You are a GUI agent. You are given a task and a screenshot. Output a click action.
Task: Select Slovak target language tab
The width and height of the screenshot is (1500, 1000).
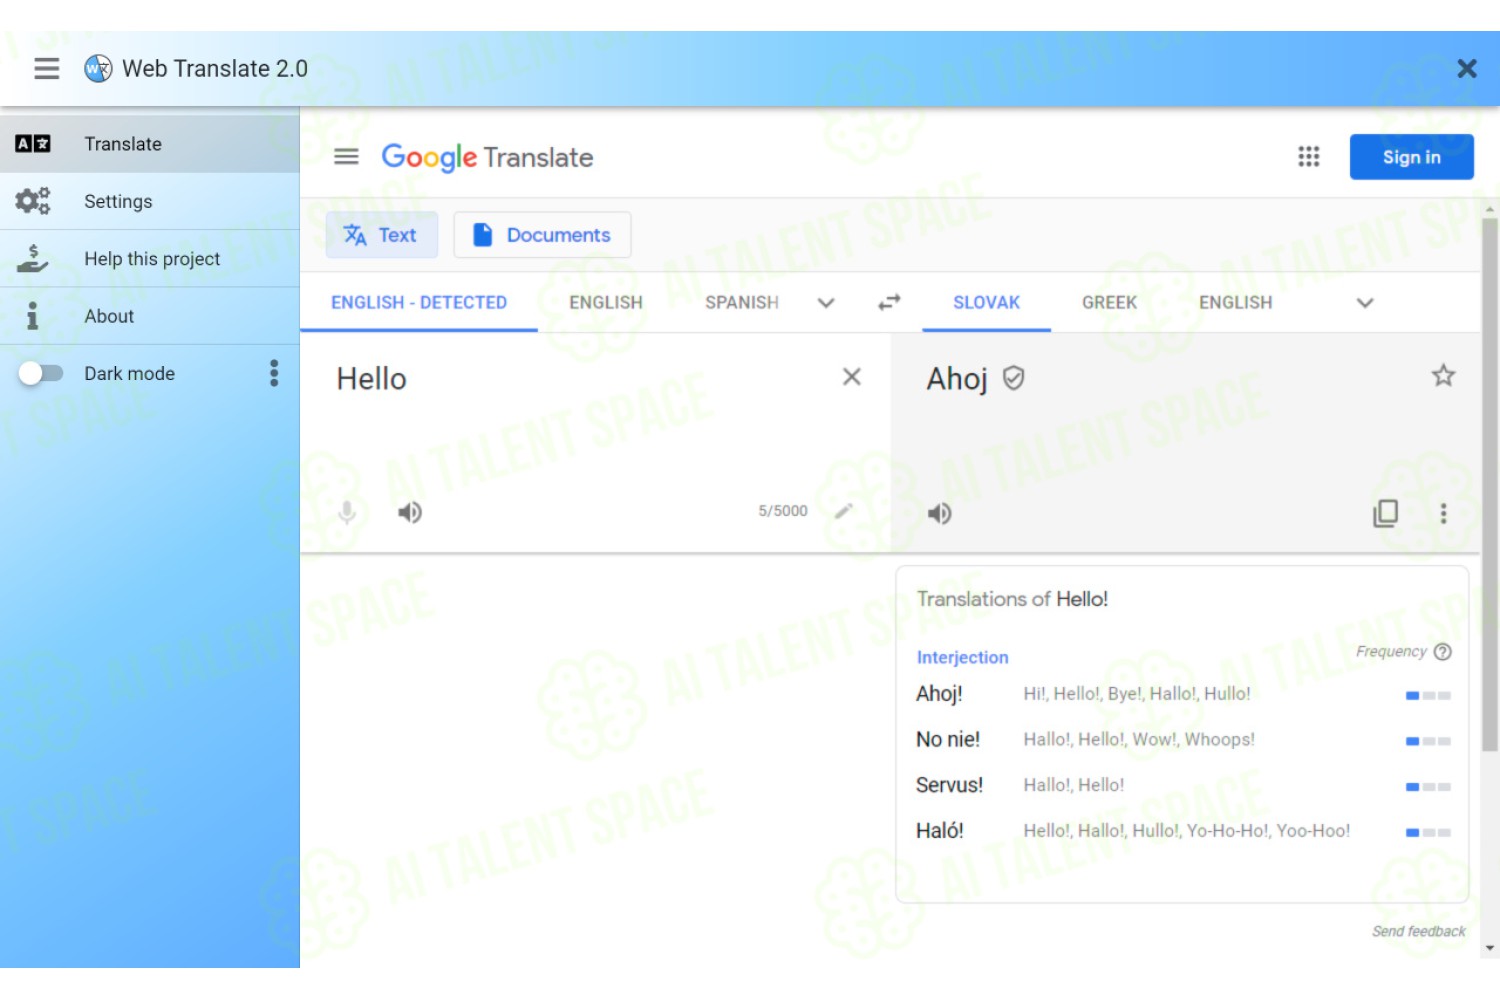click(x=986, y=302)
